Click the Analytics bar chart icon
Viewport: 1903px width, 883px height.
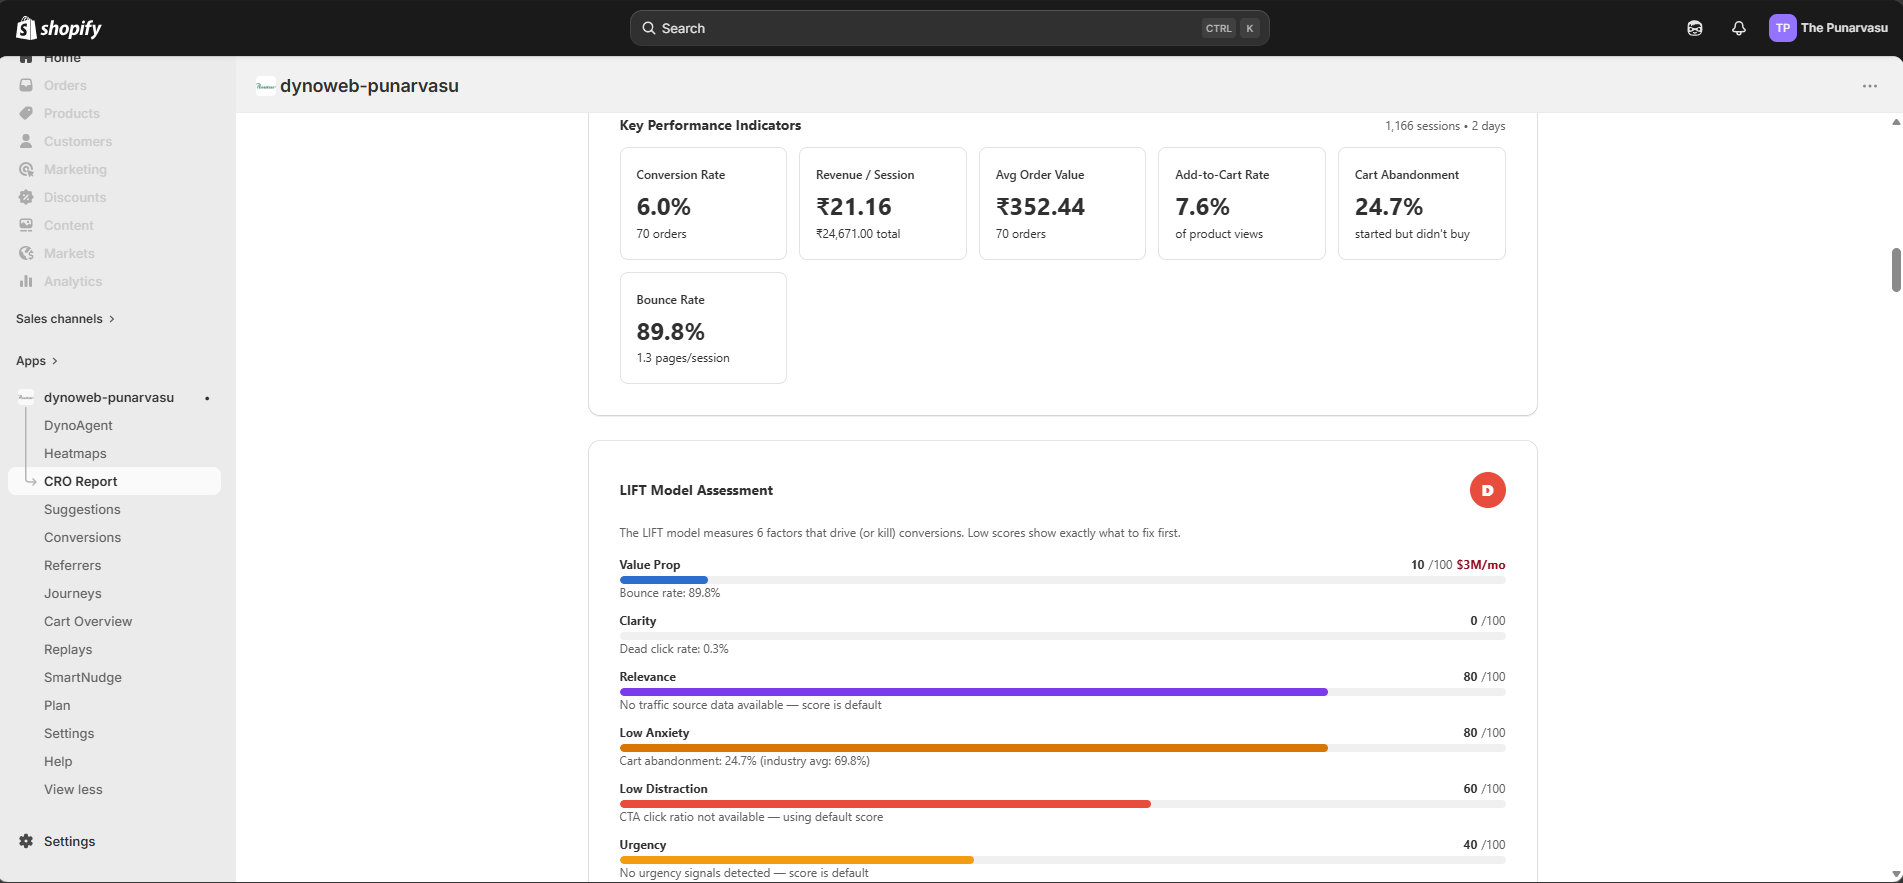click(26, 281)
